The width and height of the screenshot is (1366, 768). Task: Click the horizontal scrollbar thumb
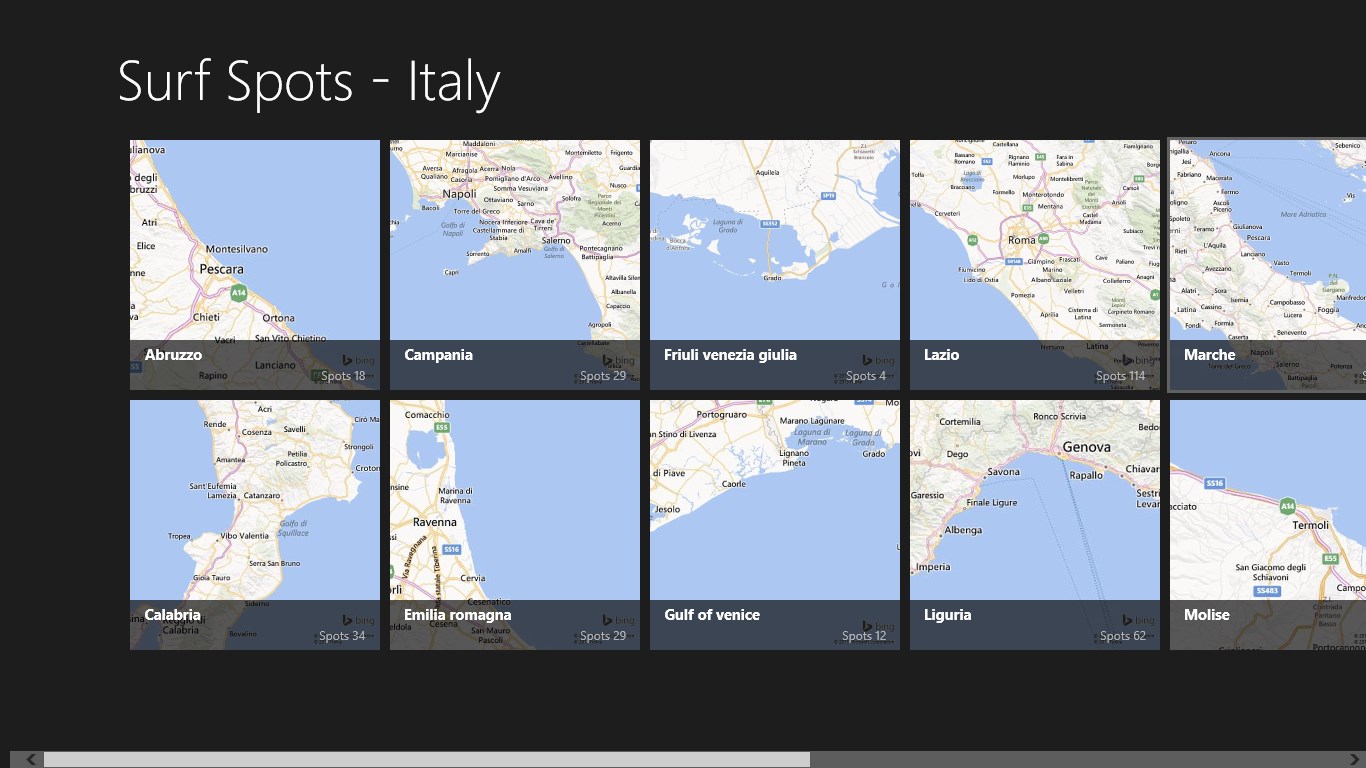(426, 760)
